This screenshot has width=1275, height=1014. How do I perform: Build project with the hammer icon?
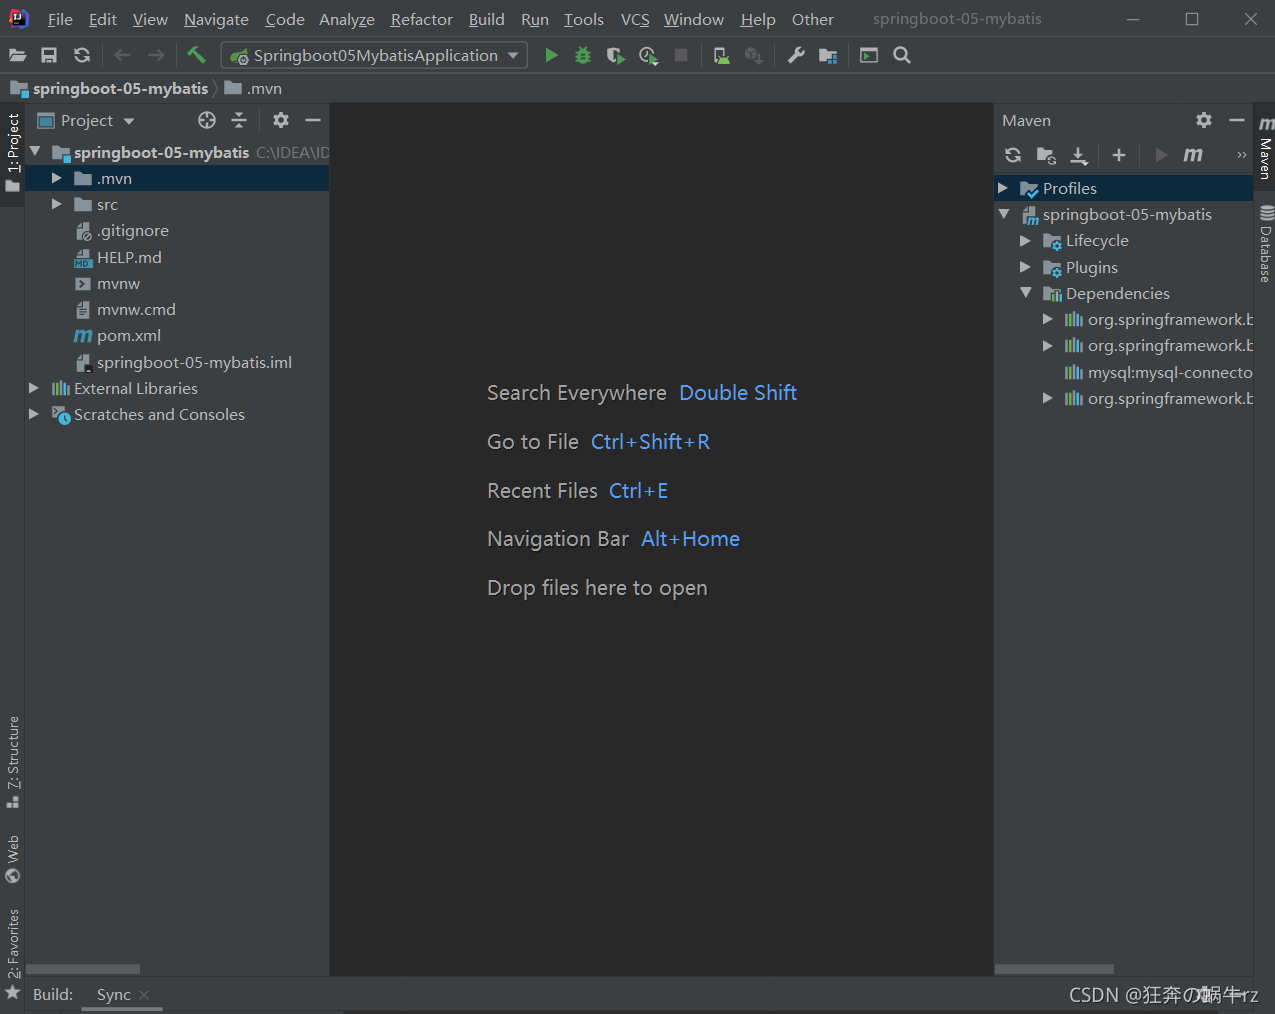pos(196,55)
